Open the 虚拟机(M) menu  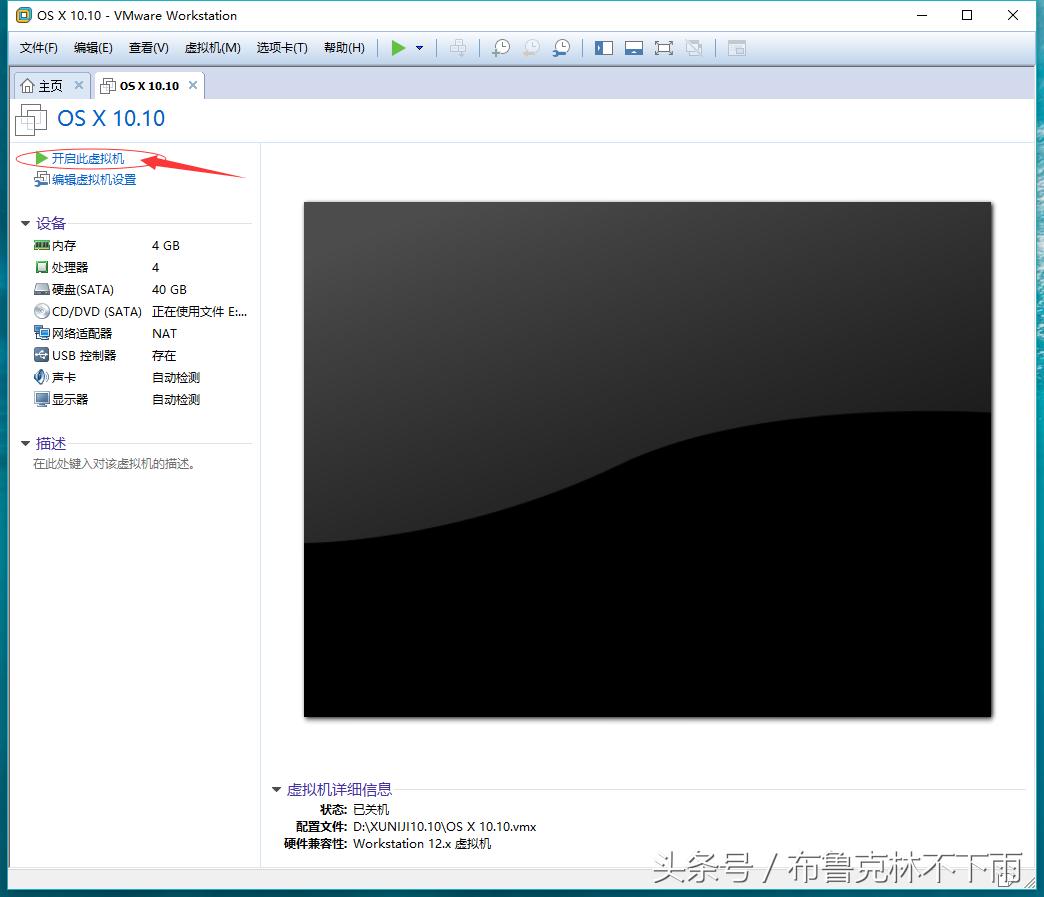click(212, 47)
